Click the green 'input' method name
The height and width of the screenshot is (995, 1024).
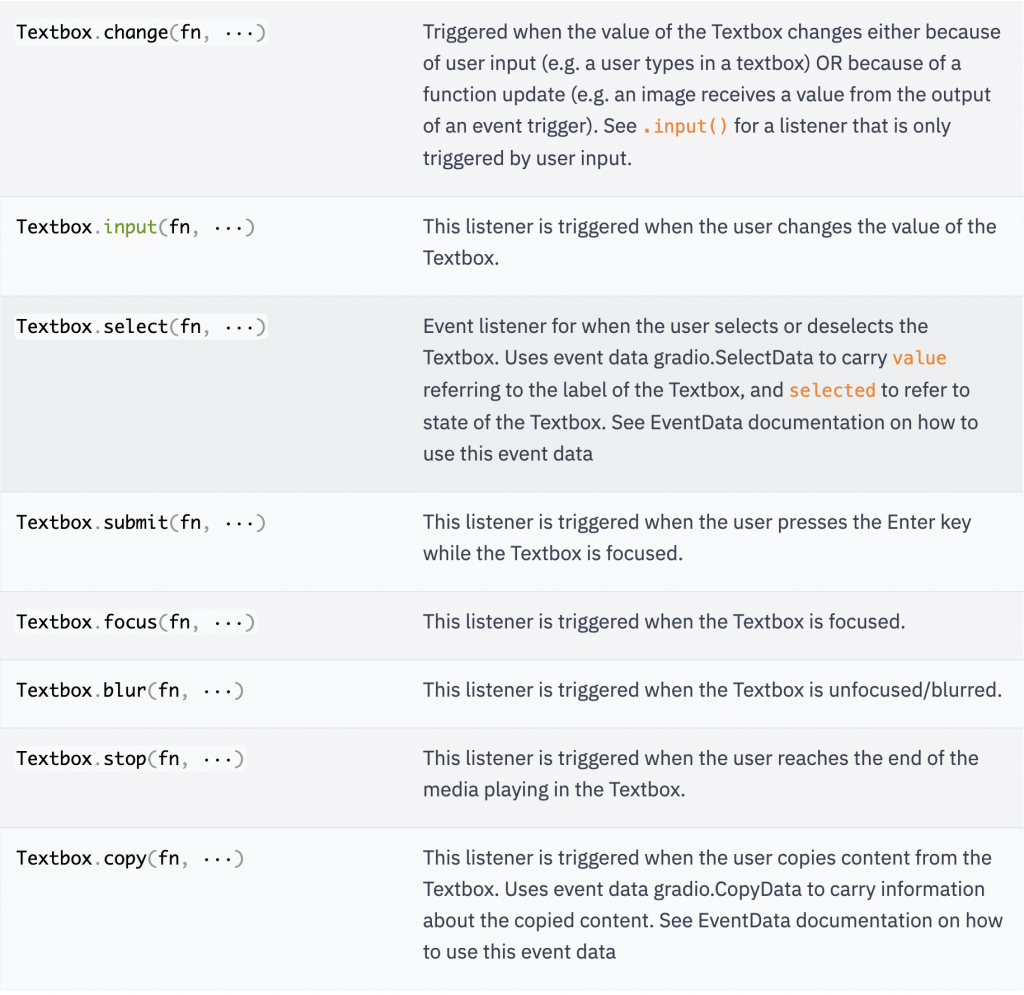pos(130,227)
